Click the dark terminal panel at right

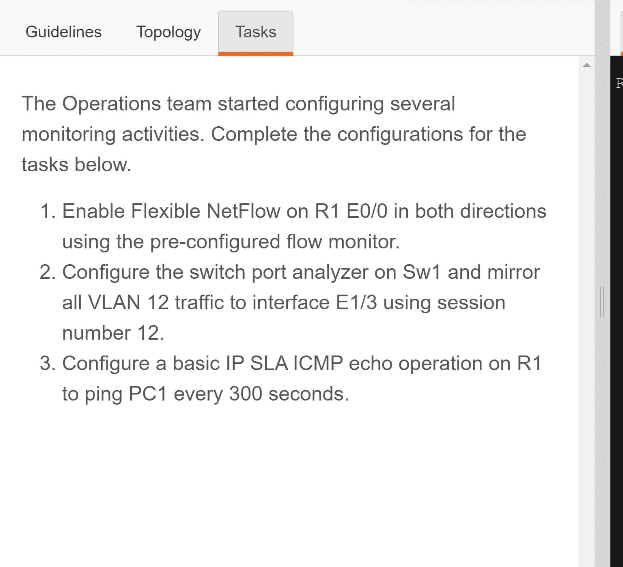(617, 300)
